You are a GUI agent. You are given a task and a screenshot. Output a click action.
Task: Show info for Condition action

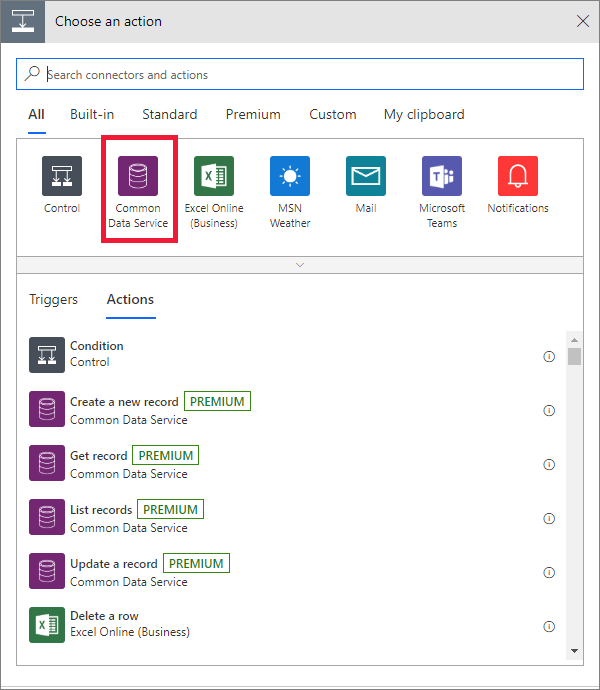pyautogui.click(x=549, y=356)
